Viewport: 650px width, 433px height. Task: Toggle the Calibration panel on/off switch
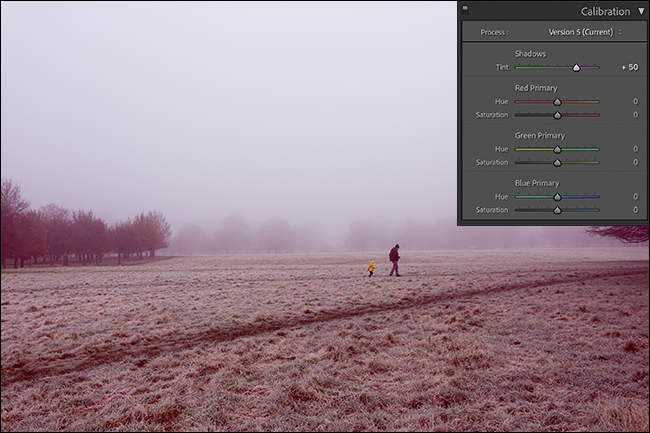[466, 9]
